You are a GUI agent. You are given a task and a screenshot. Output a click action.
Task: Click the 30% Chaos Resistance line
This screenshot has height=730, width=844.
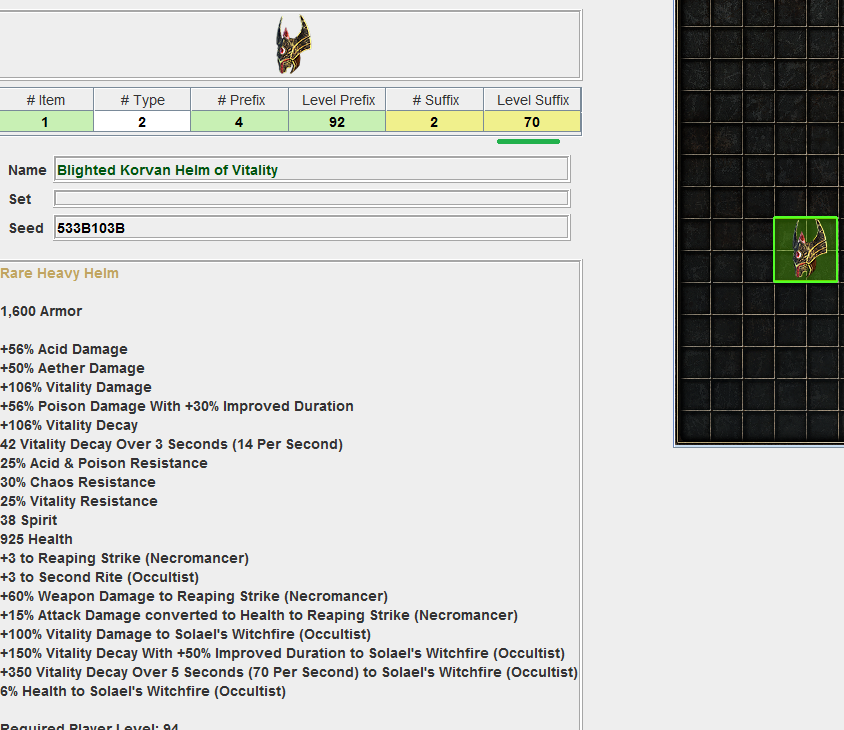click(78, 482)
